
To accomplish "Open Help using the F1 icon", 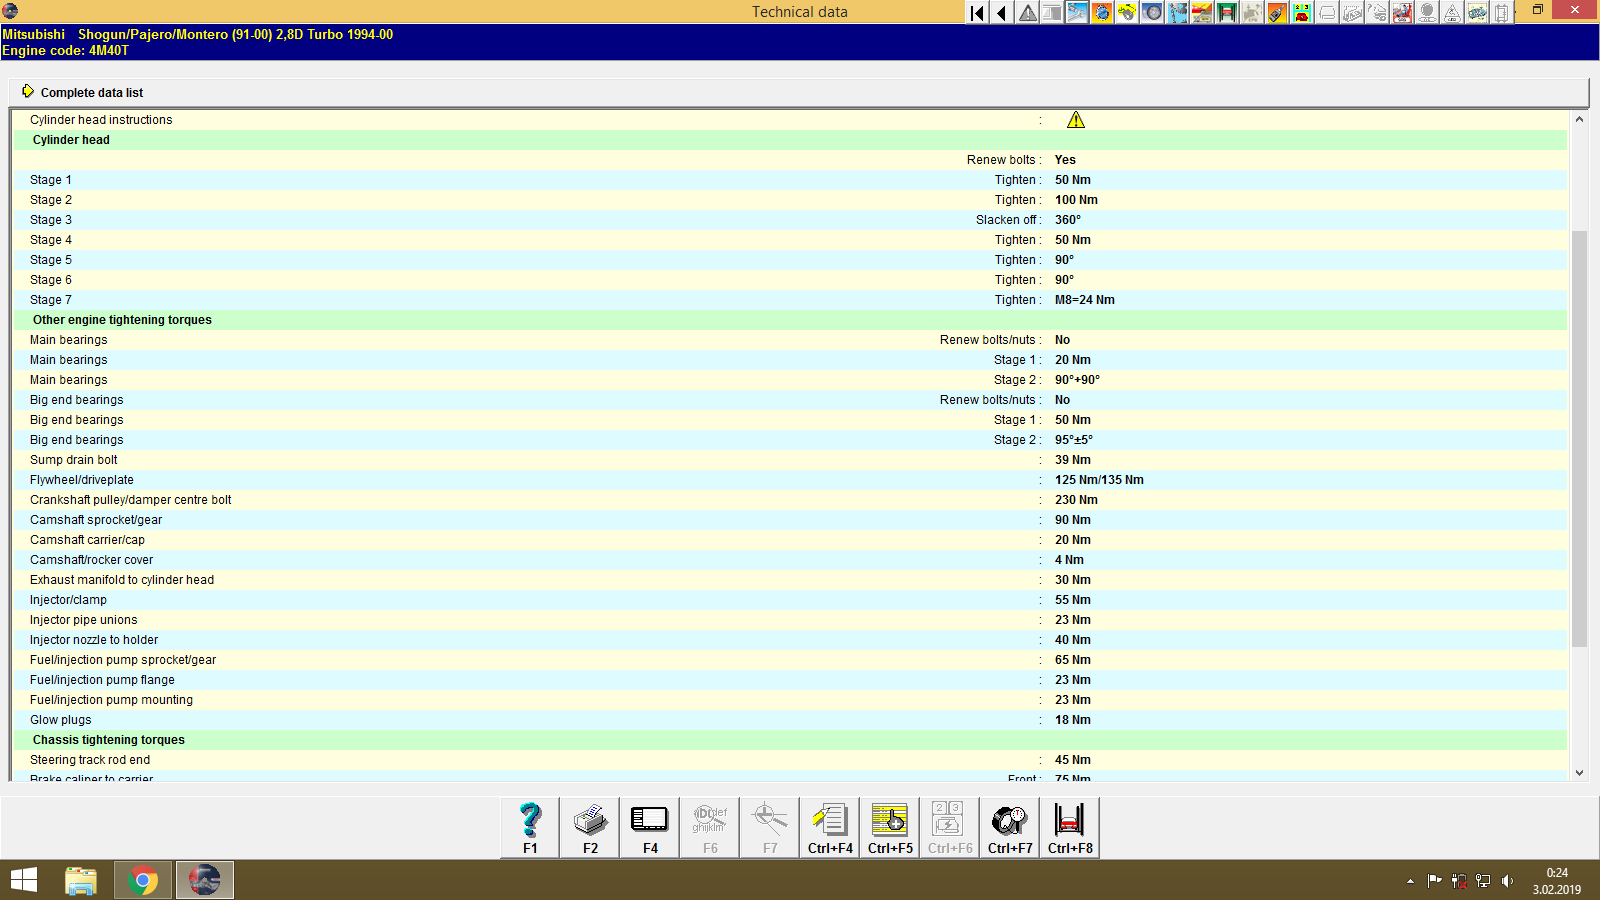I will point(528,827).
